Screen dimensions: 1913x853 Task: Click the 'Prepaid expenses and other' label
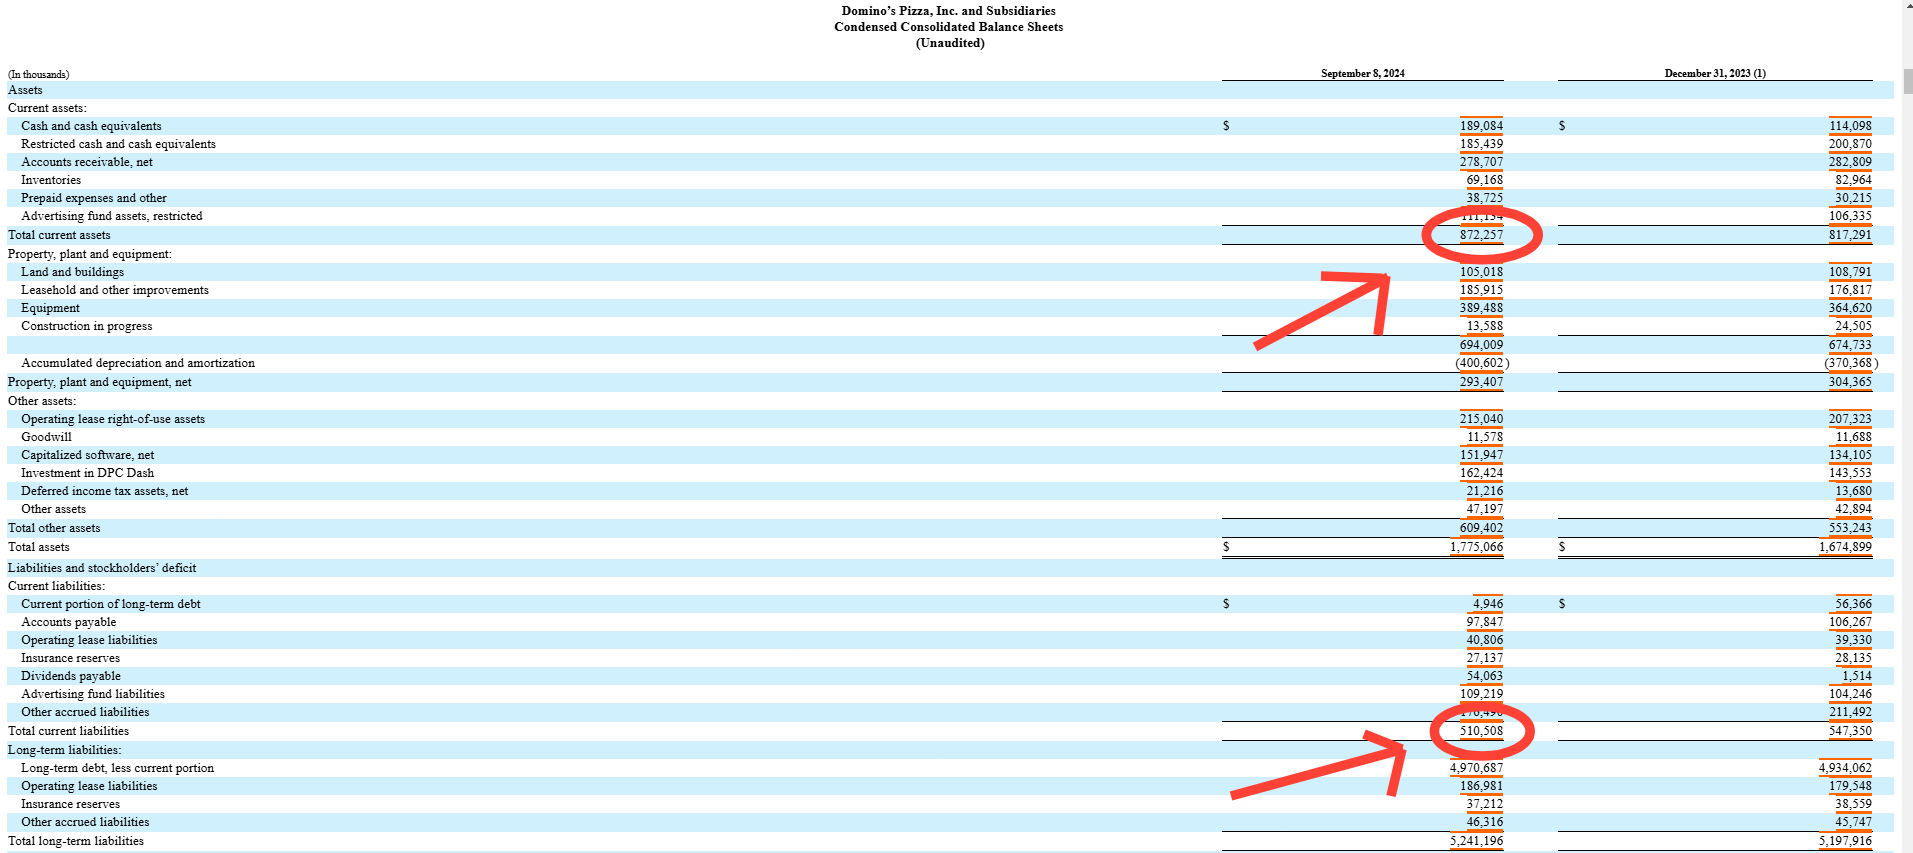(x=94, y=198)
